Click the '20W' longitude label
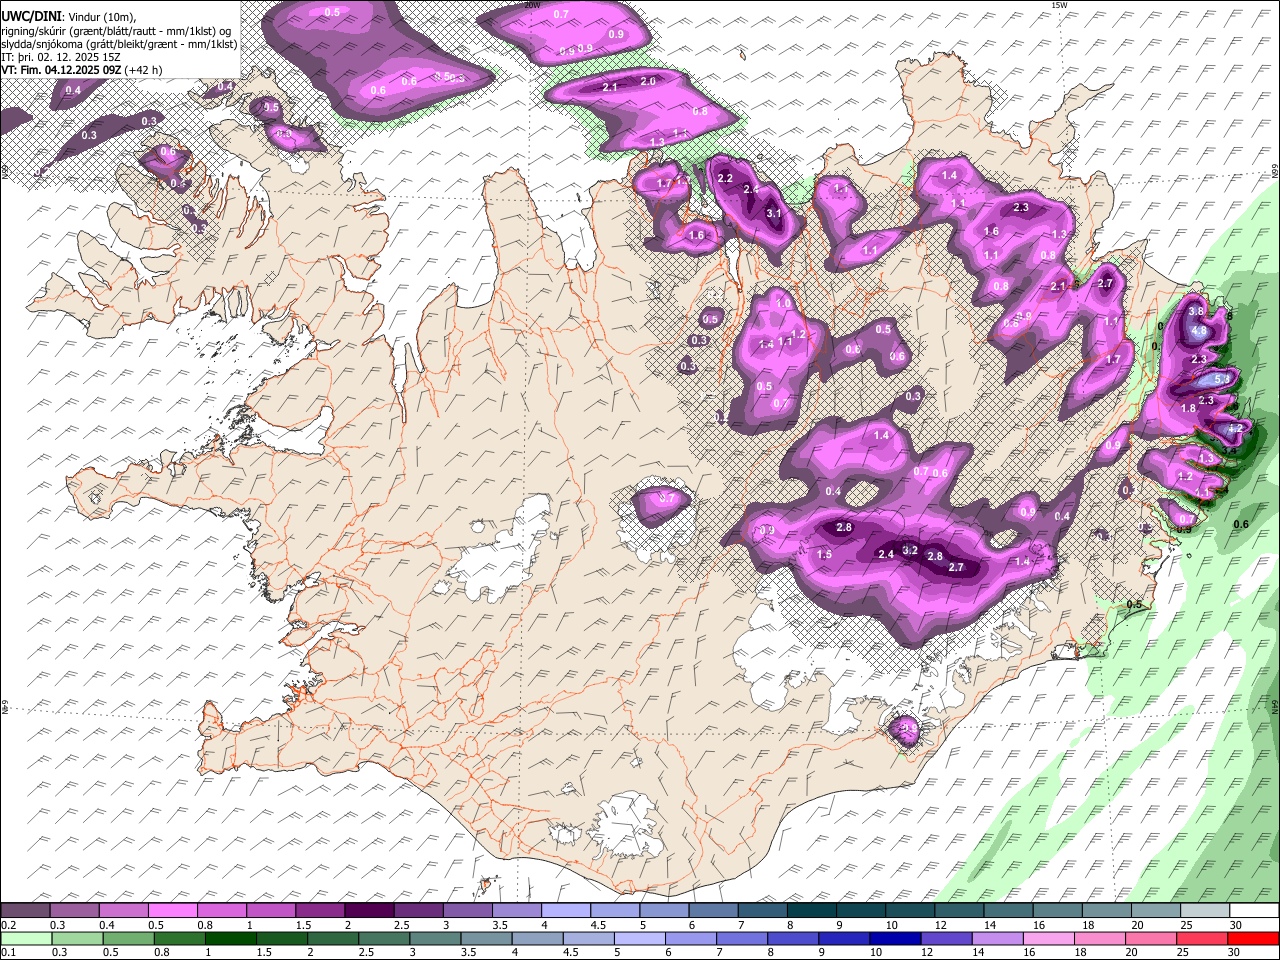This screenshot has height=960, width=1280. point(532,5)
